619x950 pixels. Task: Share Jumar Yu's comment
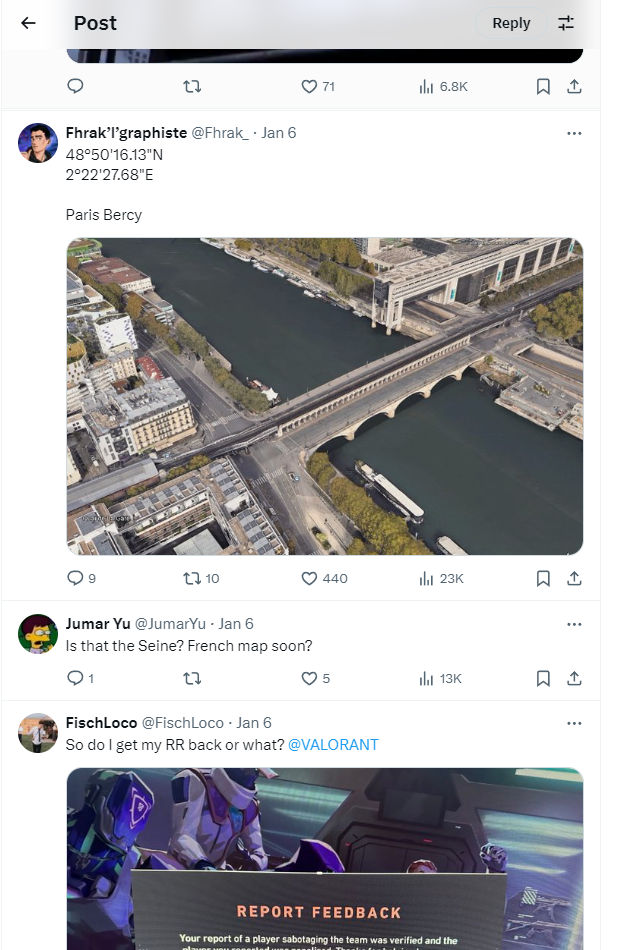click(x=574, y=678)
